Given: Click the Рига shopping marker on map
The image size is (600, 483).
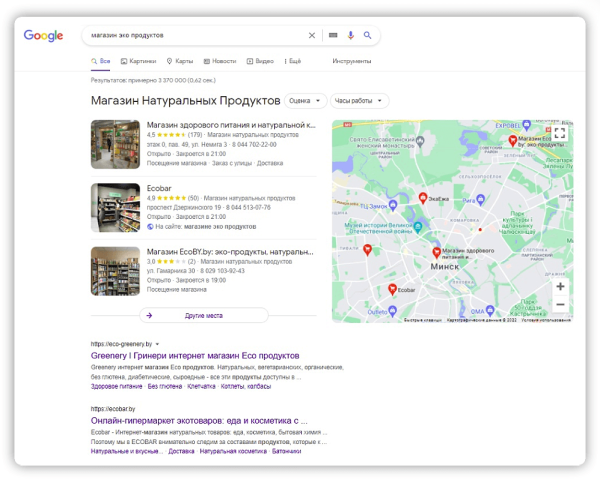Looking at the screenshot, I should [481, 199].
